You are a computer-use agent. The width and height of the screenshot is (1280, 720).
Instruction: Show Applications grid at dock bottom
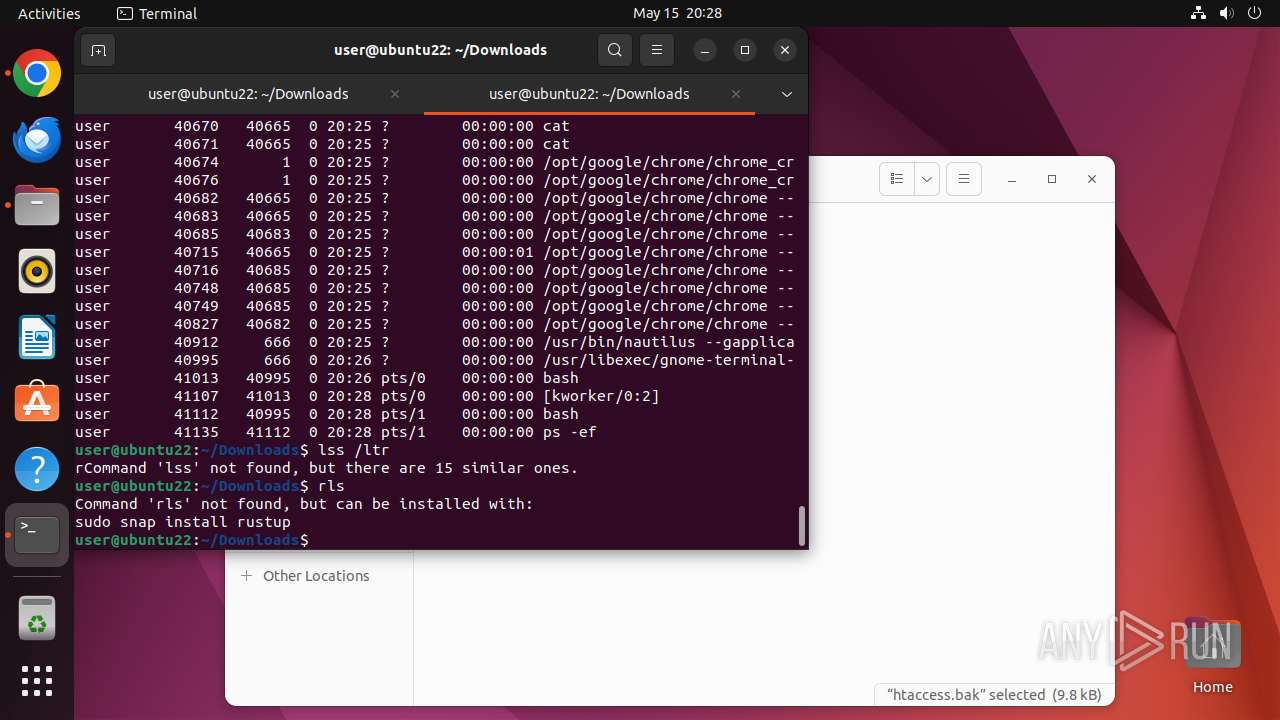[37, 681]
